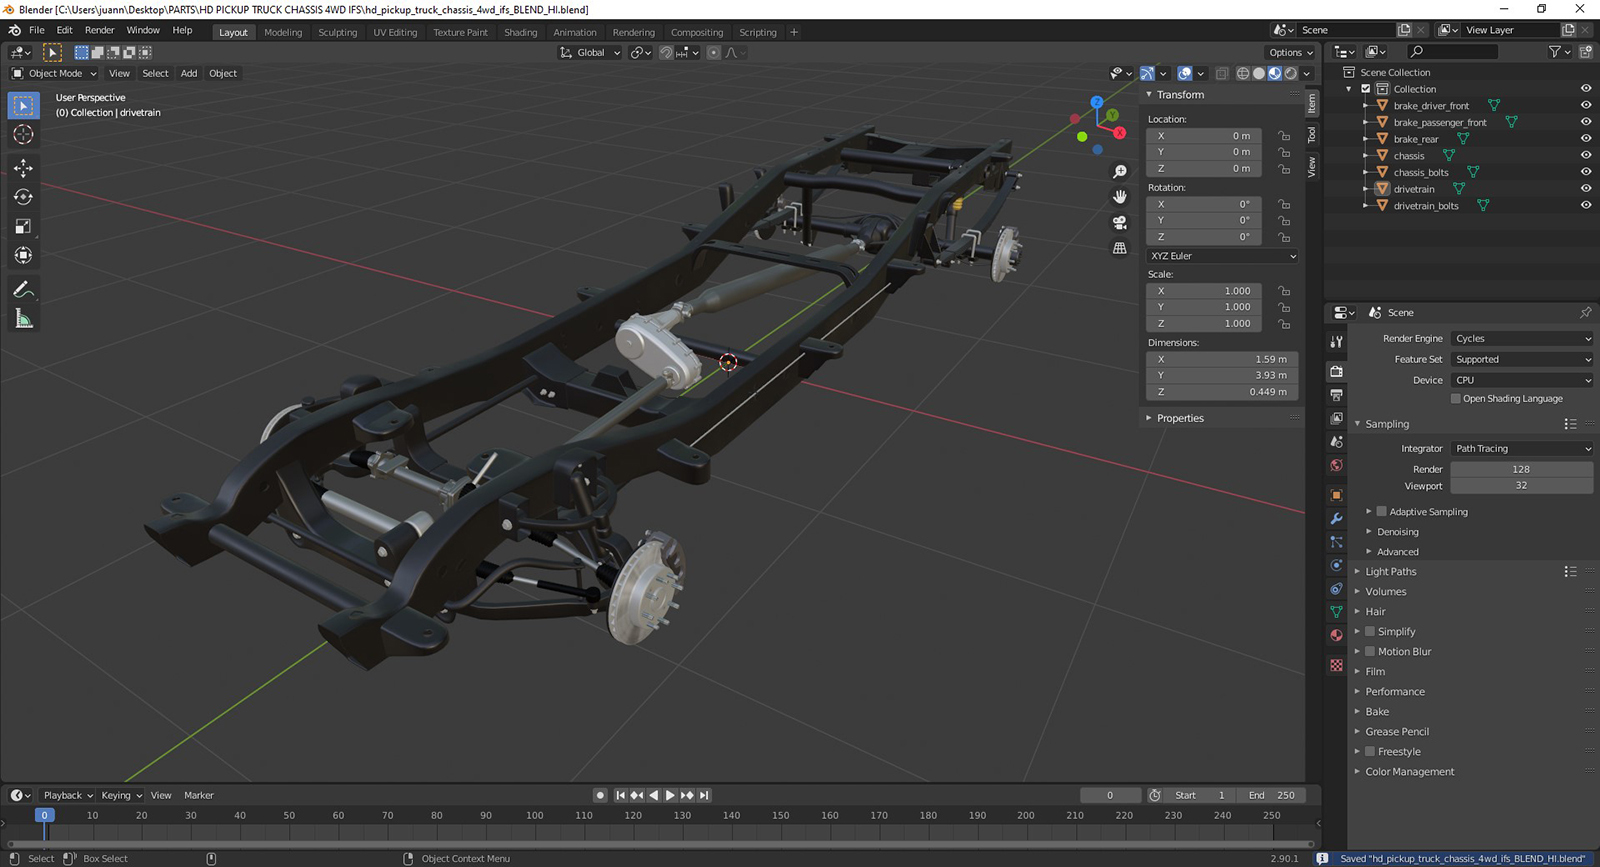Screen dimensions: 1600x867
Task: Activate the Scale tool
Action: [23, 226]
